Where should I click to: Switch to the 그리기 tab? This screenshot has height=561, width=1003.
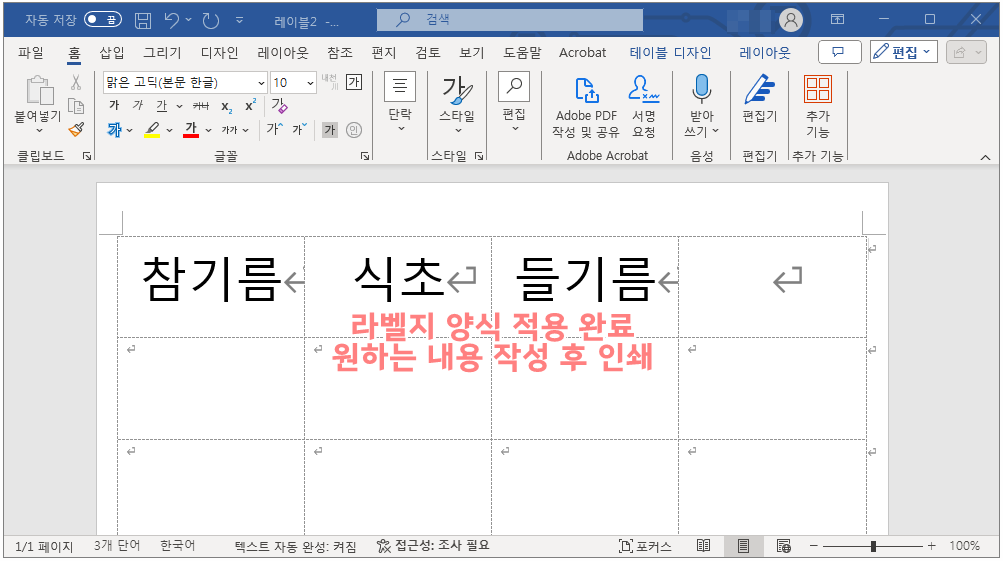(x=162, y=52)
